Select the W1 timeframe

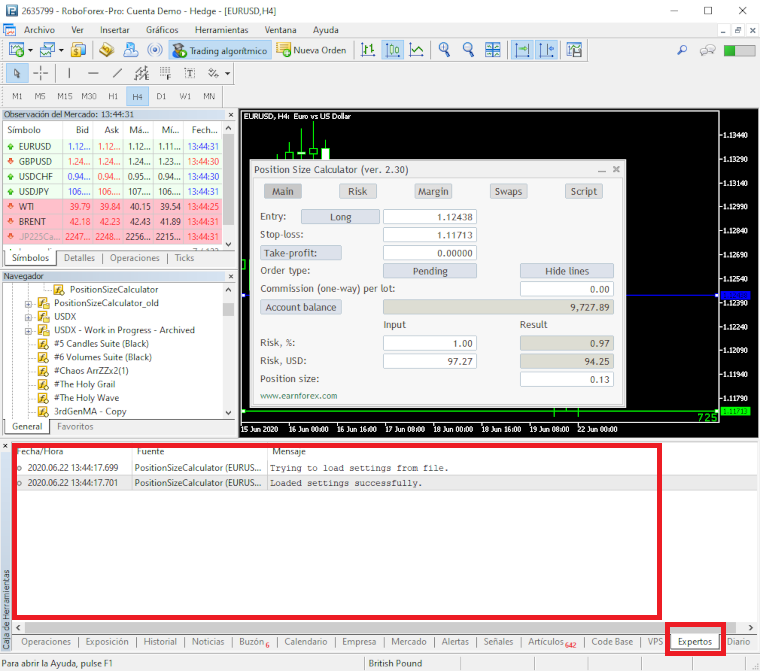[185, 96]
